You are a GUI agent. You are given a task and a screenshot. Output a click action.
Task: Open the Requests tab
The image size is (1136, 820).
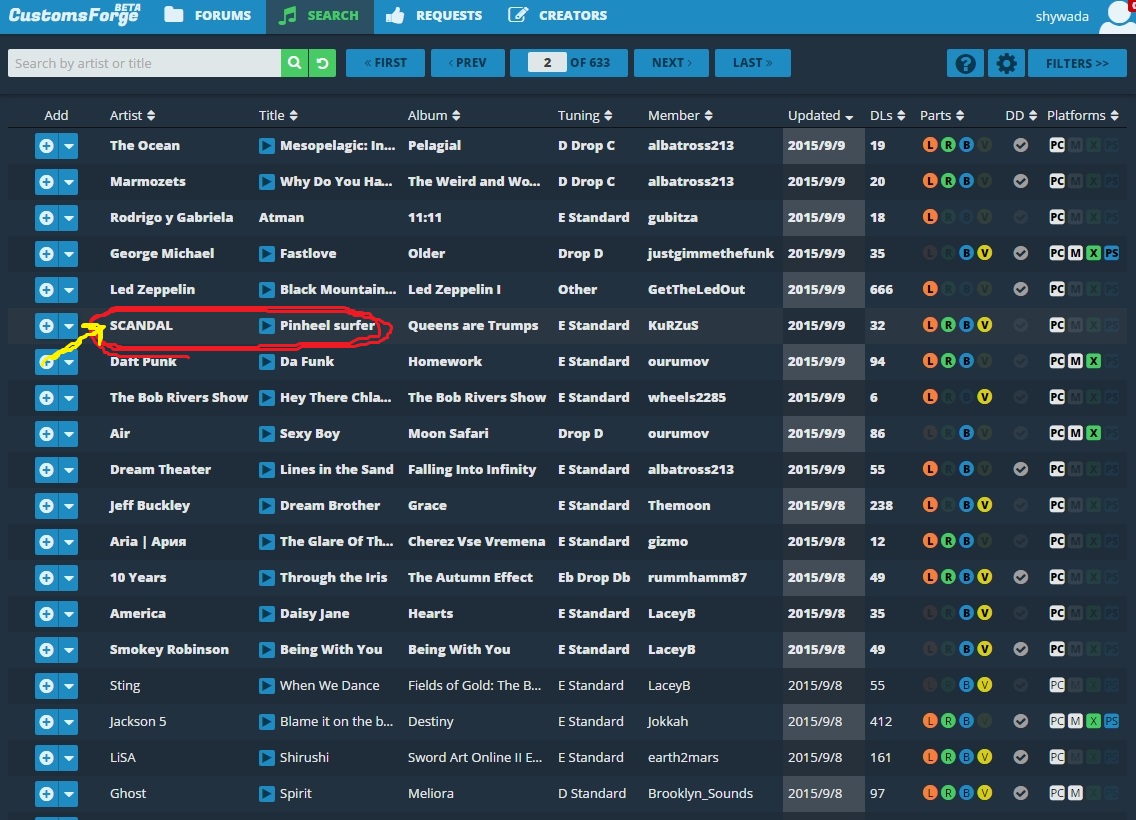pos(434,15)
